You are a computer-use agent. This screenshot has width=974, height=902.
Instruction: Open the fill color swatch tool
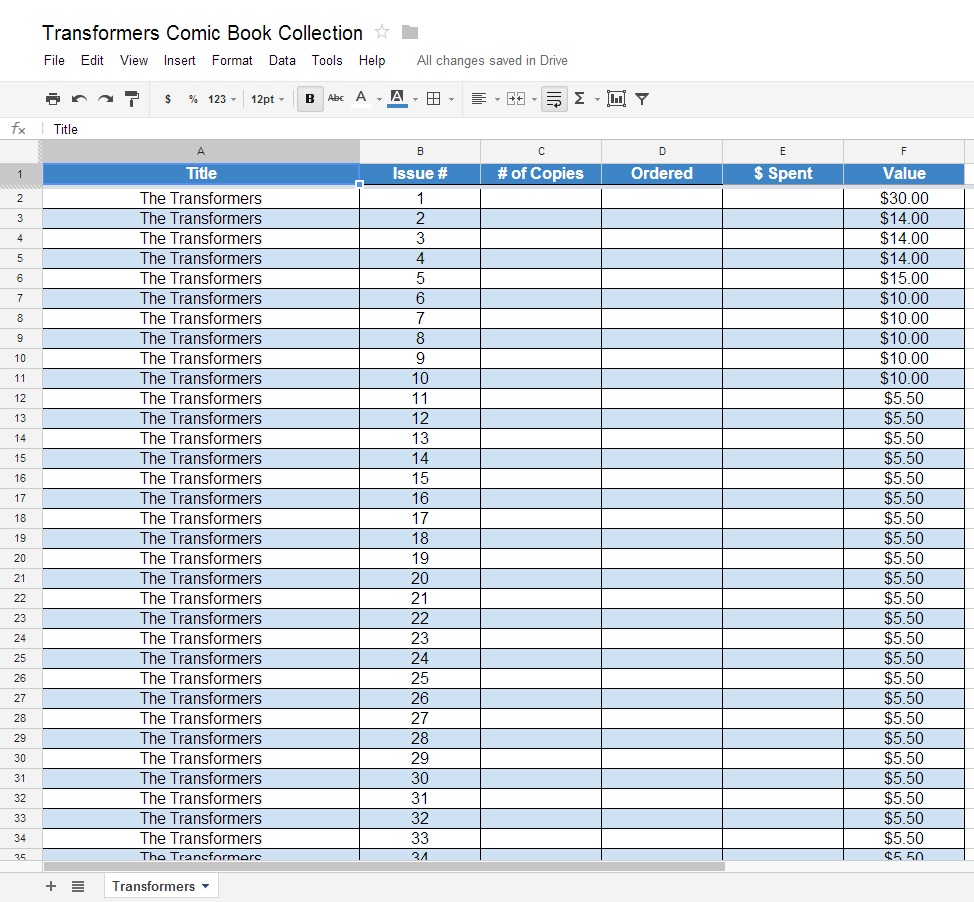(x=397, y=99)
